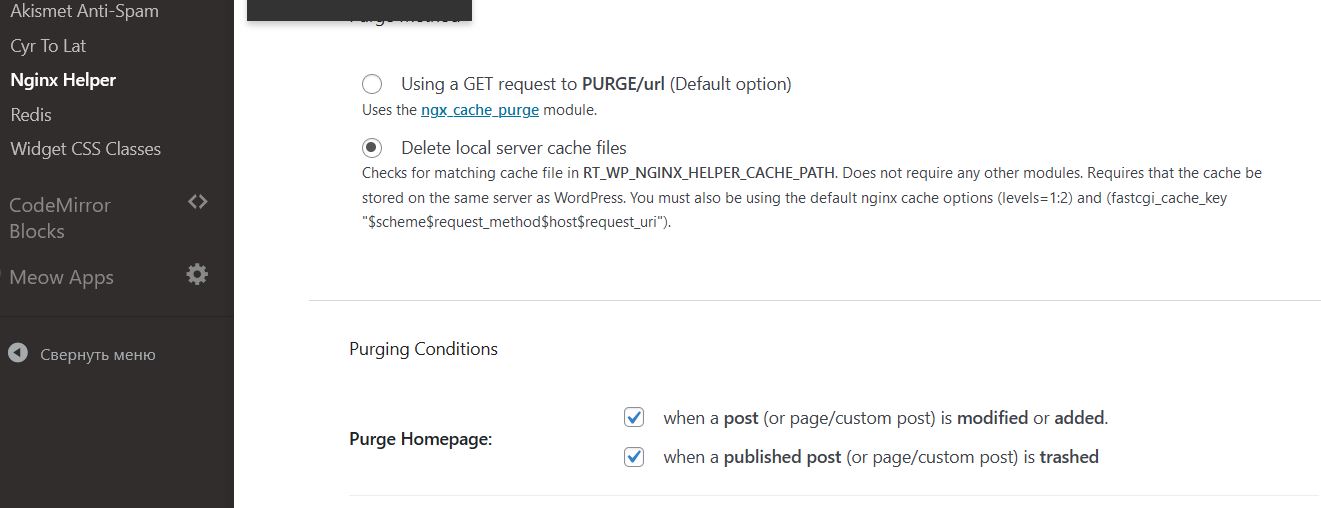Open Widget CSS Classes settings
The height and width of the screenshot is (508, 1321).
[x=85, y=149]
